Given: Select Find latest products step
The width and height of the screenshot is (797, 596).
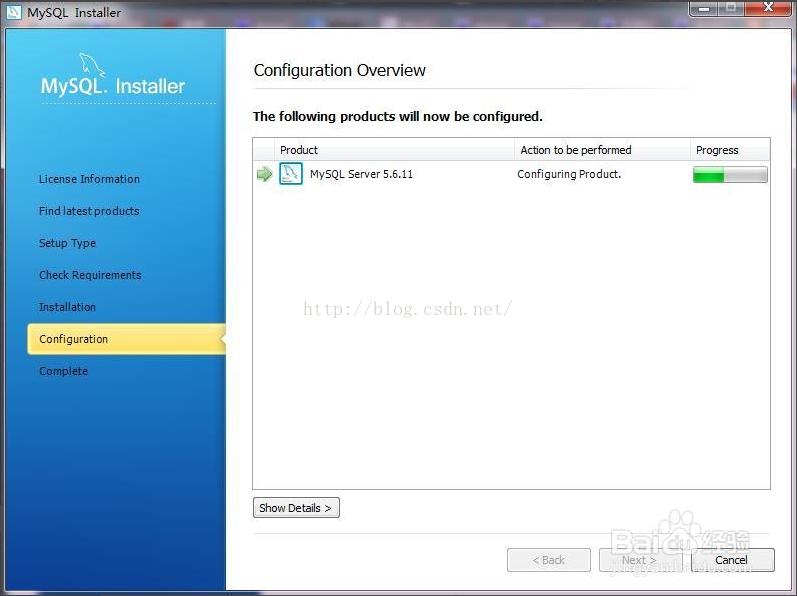Looking at the screenshot, I should pyautogui.click(x=89, y=211).
